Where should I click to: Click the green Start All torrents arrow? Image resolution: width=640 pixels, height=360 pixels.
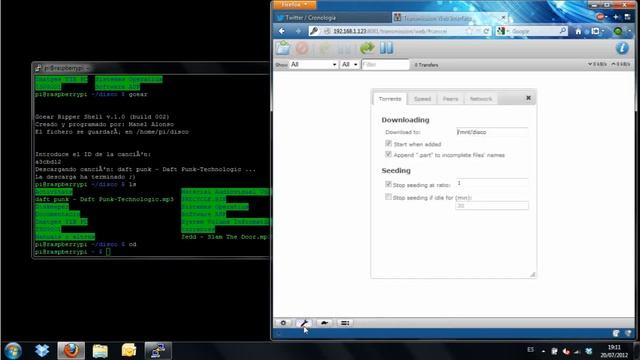click(367, 48)
